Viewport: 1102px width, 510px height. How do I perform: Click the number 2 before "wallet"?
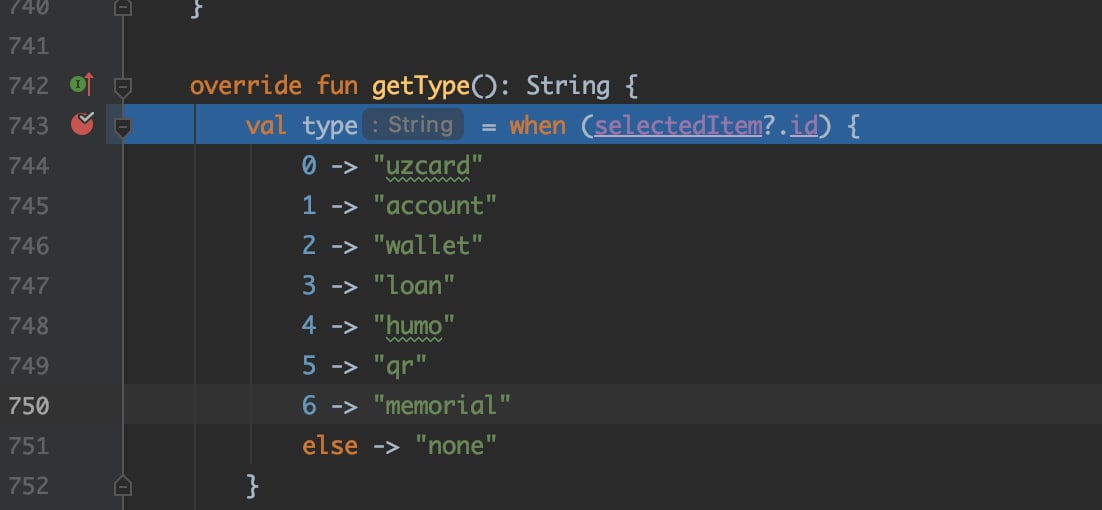[309, 246]
